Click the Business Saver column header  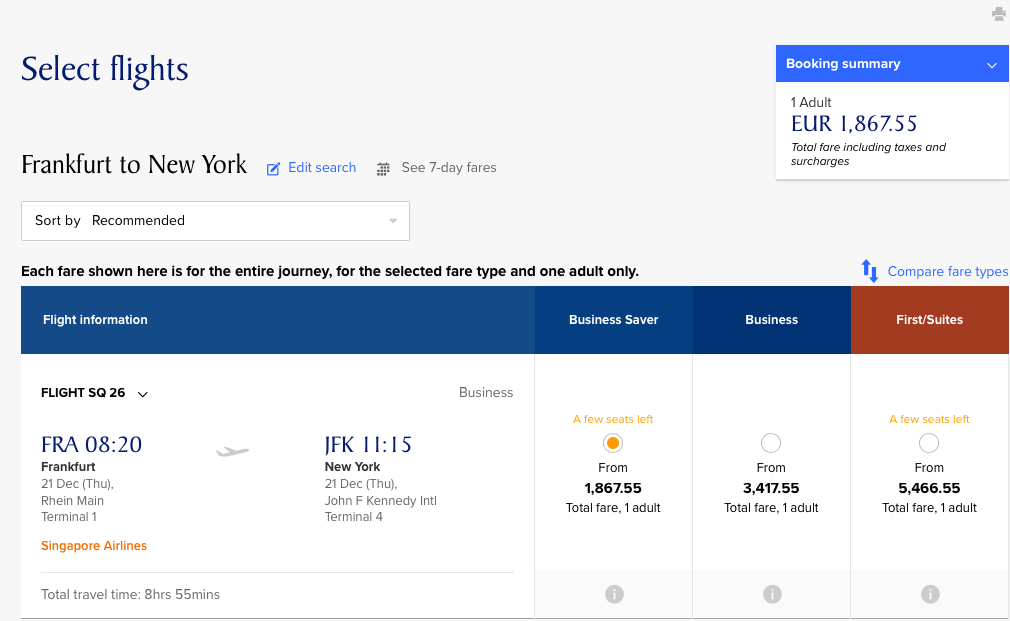coord(613,320)
